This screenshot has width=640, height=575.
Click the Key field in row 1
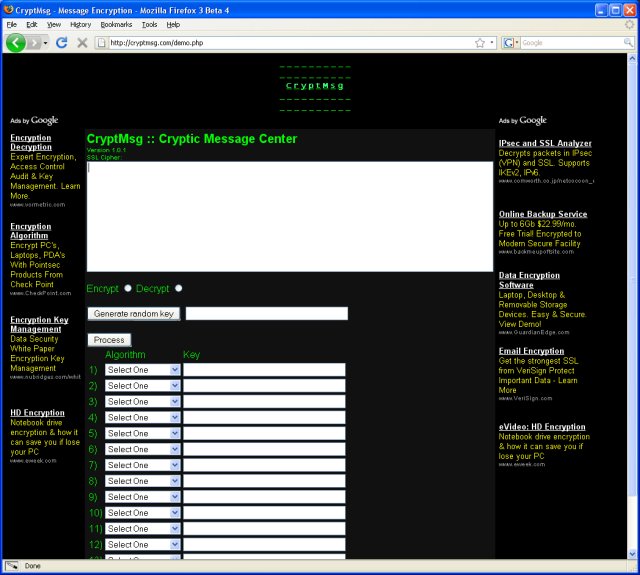pos(264,370)
